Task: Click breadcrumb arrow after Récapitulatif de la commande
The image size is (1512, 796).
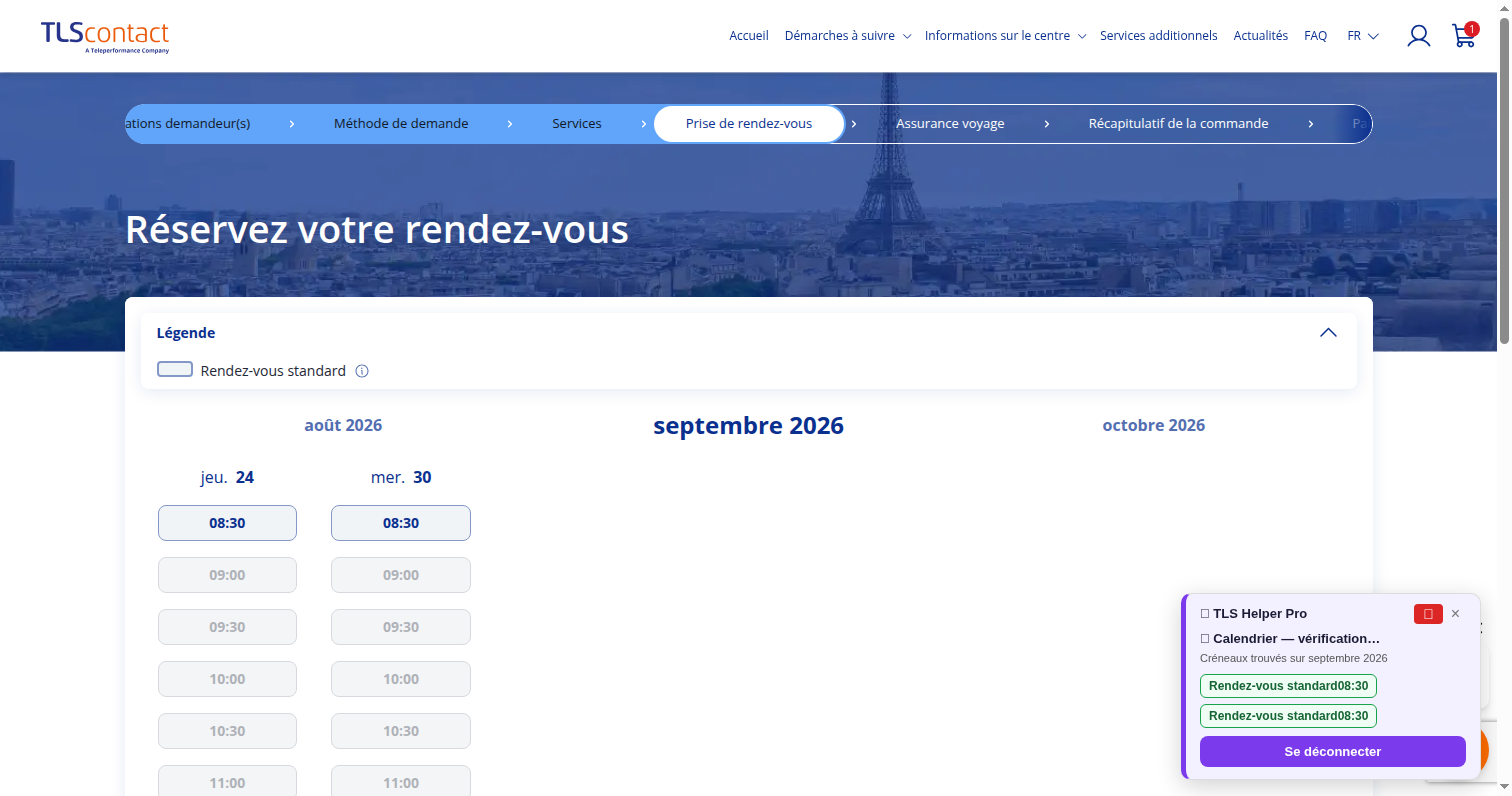Action: click(x=1310, y=124)
